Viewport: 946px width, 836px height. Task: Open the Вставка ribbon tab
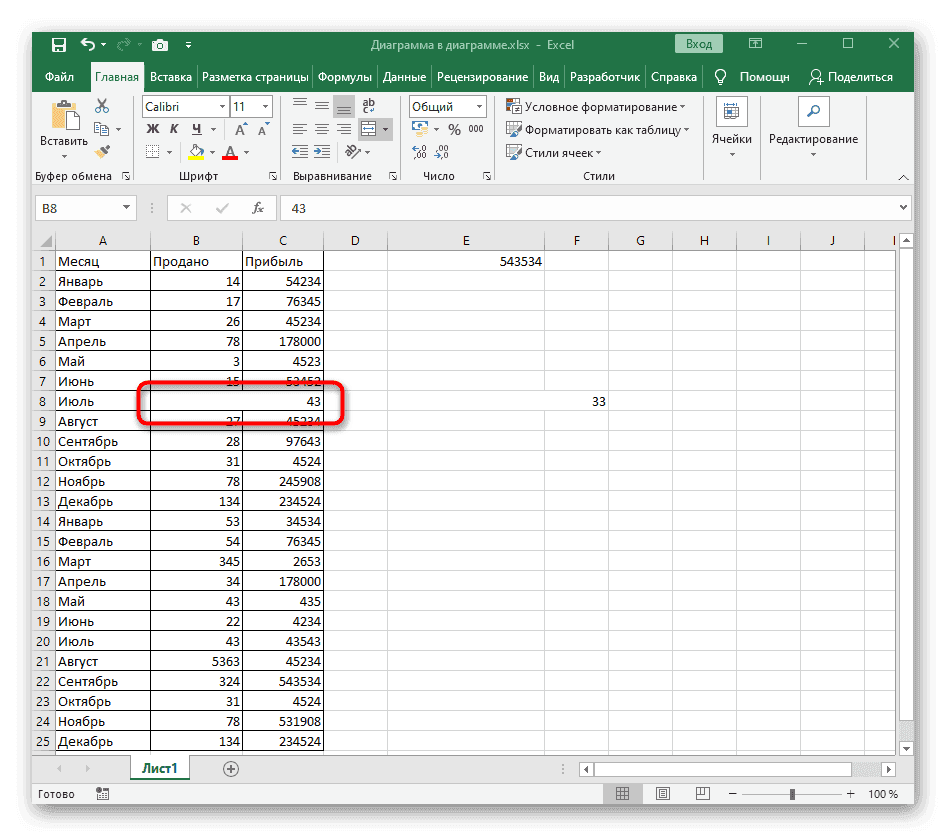pyautogui.click(x=171, y=77)
